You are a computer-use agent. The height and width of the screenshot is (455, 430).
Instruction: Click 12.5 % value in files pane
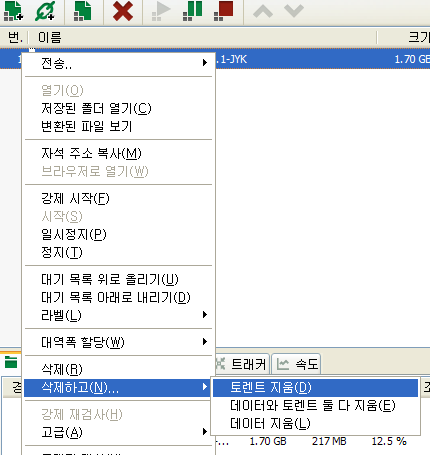click(x=389, y=441)
